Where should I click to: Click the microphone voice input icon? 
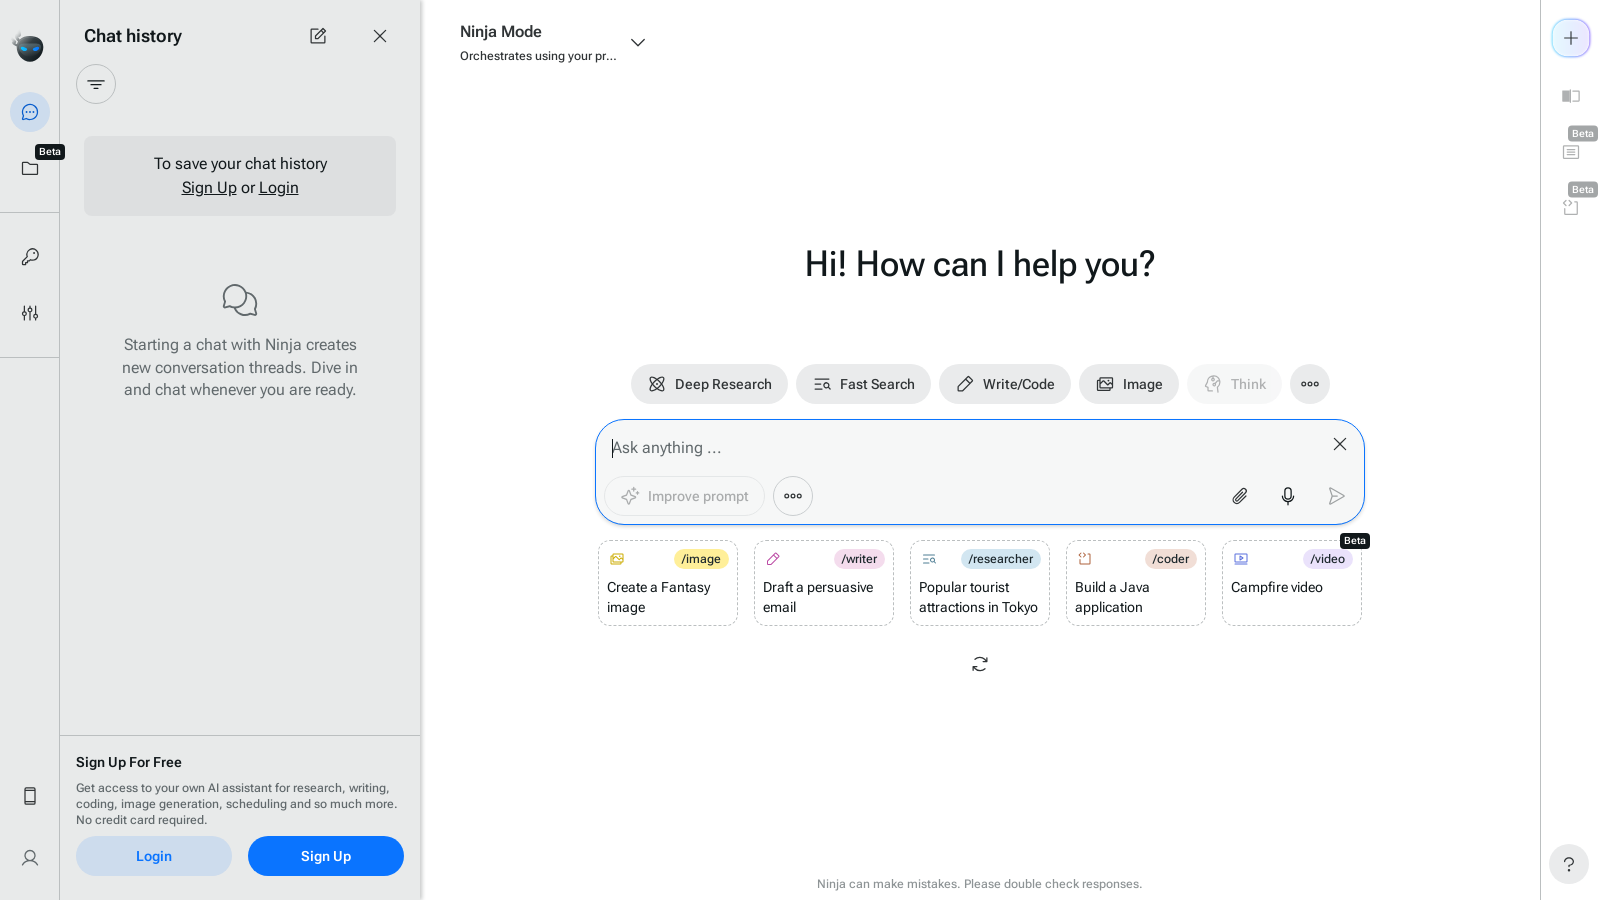[x=1288, y=496]
